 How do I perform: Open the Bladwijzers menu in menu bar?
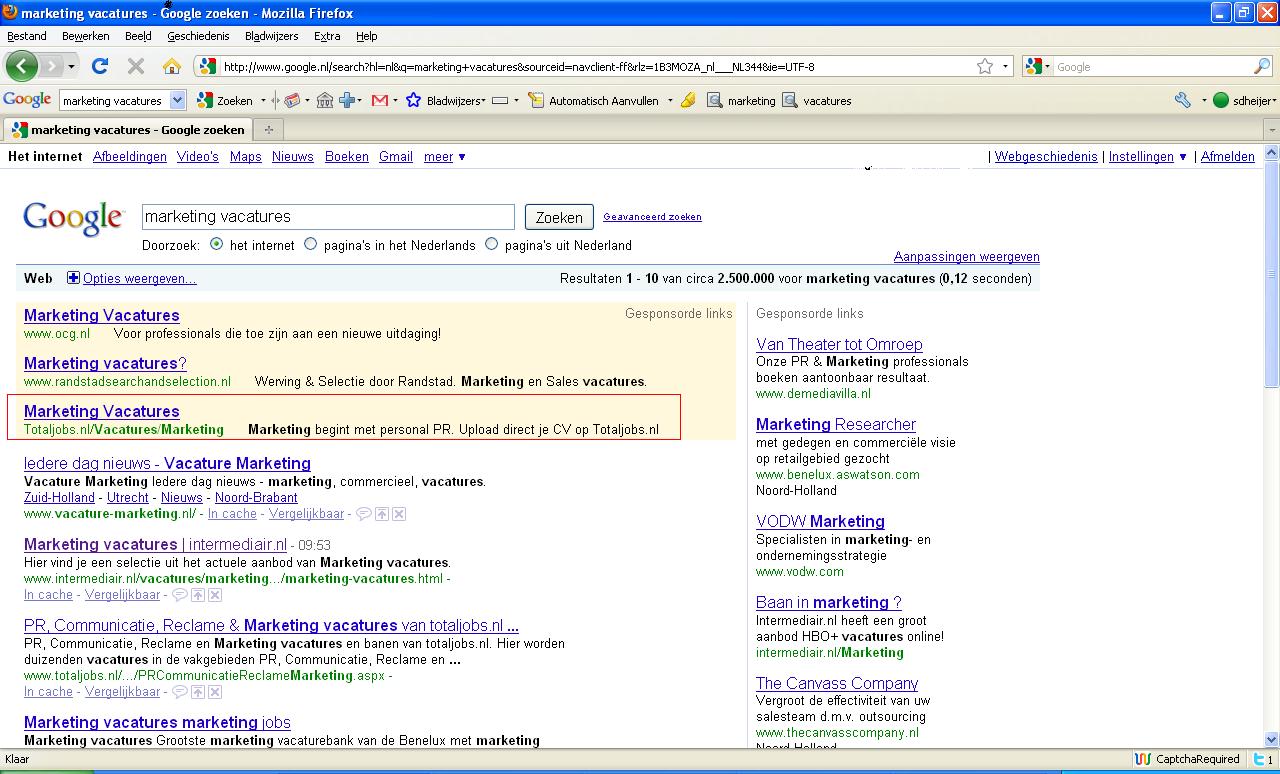[271, 36]
